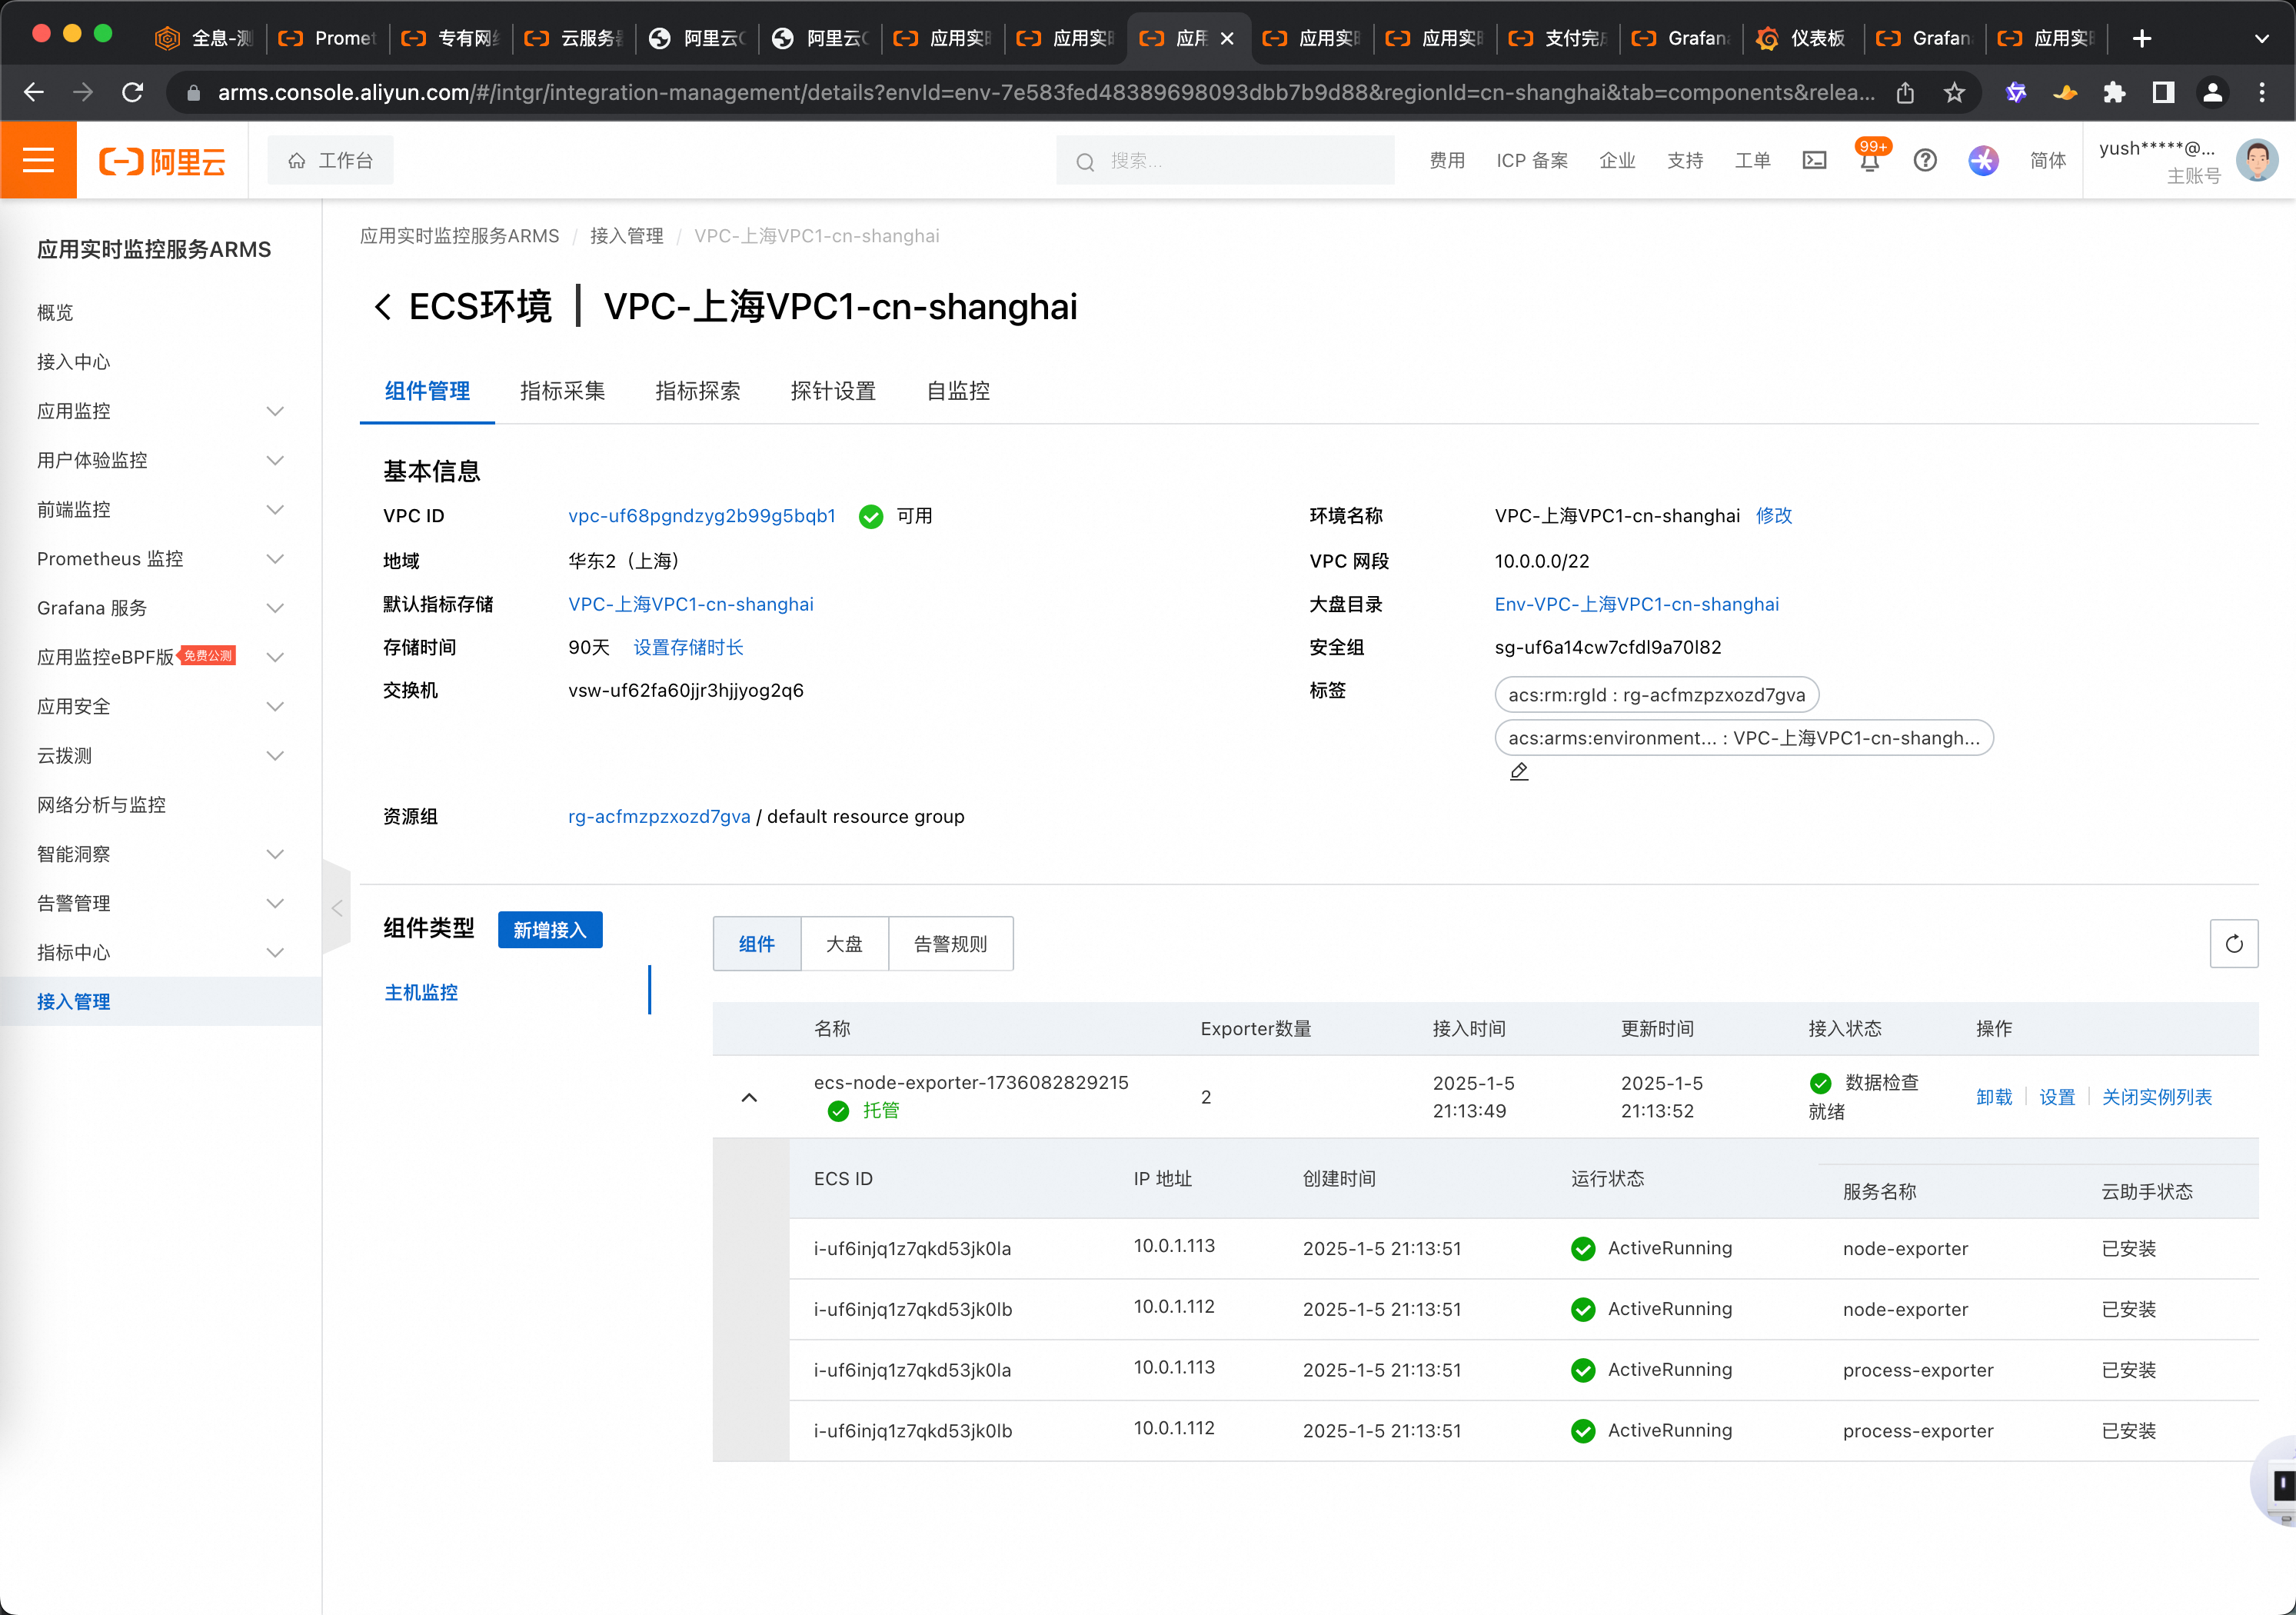Viewport: 2296px width, 1615px height.
Task: Open 工作台 workbench button
Action: 330,160
